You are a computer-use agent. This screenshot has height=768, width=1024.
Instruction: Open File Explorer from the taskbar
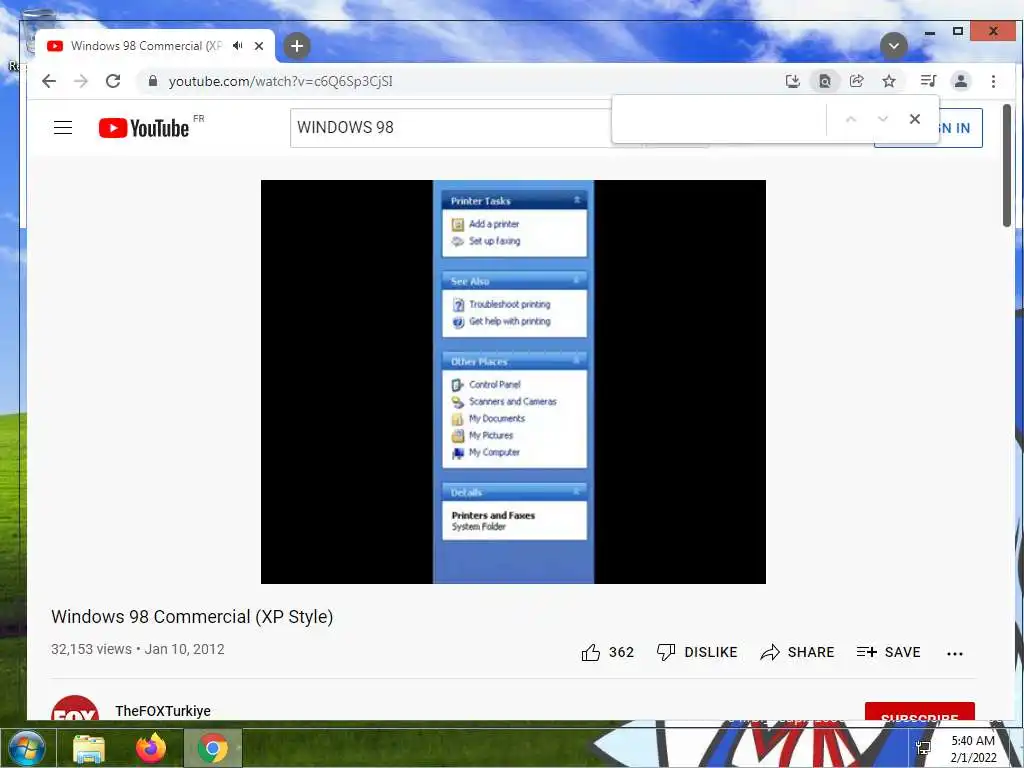(88, 748)
